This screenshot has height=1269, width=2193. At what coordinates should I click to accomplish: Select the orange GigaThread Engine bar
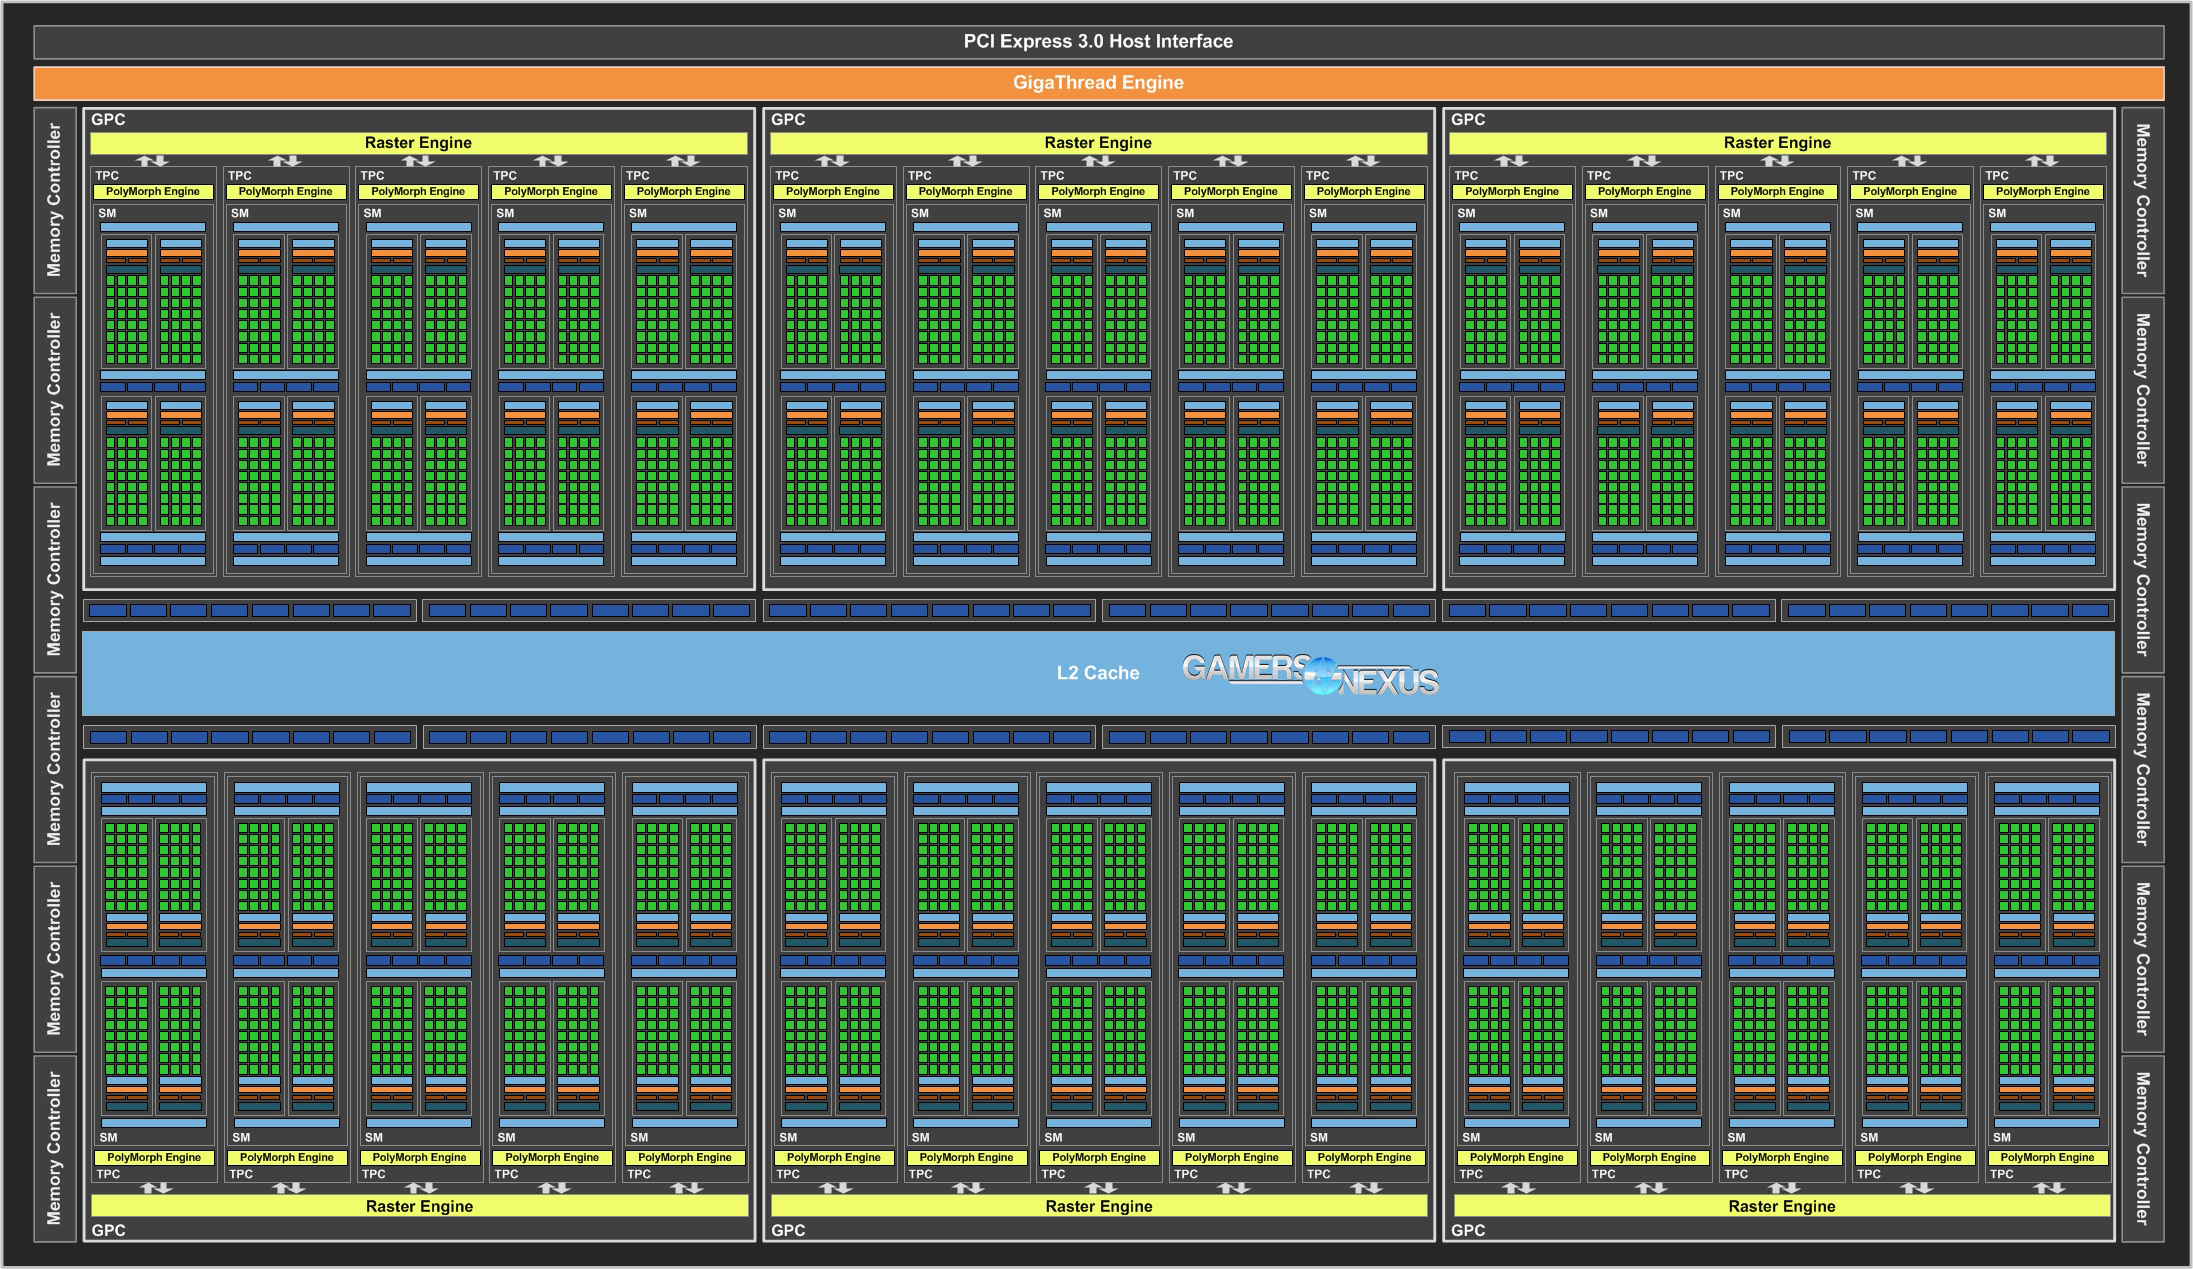click(1097, 83)
